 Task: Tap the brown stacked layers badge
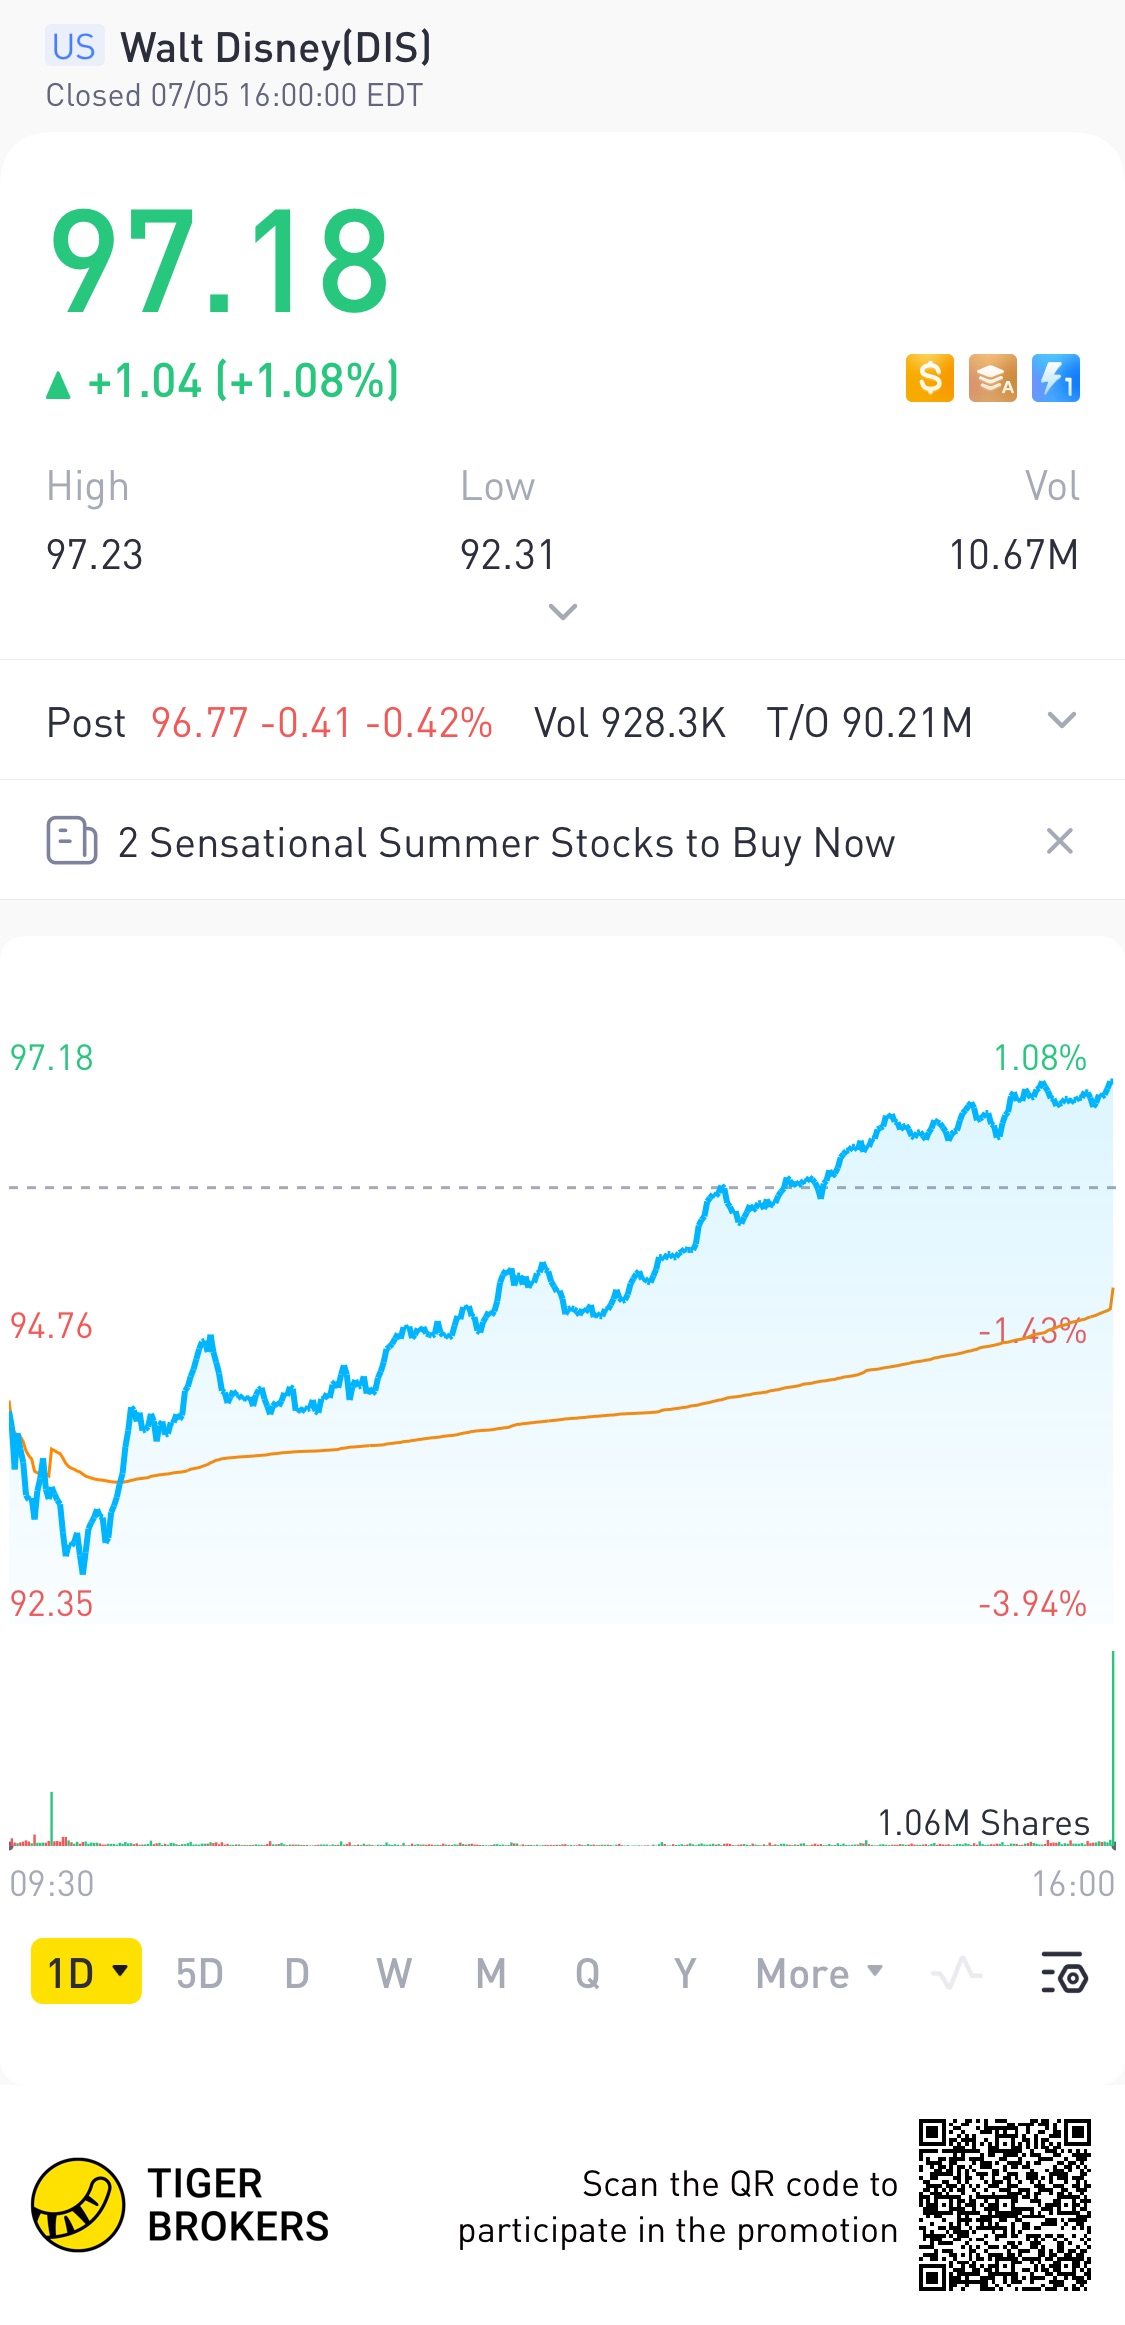coord(993,379)
